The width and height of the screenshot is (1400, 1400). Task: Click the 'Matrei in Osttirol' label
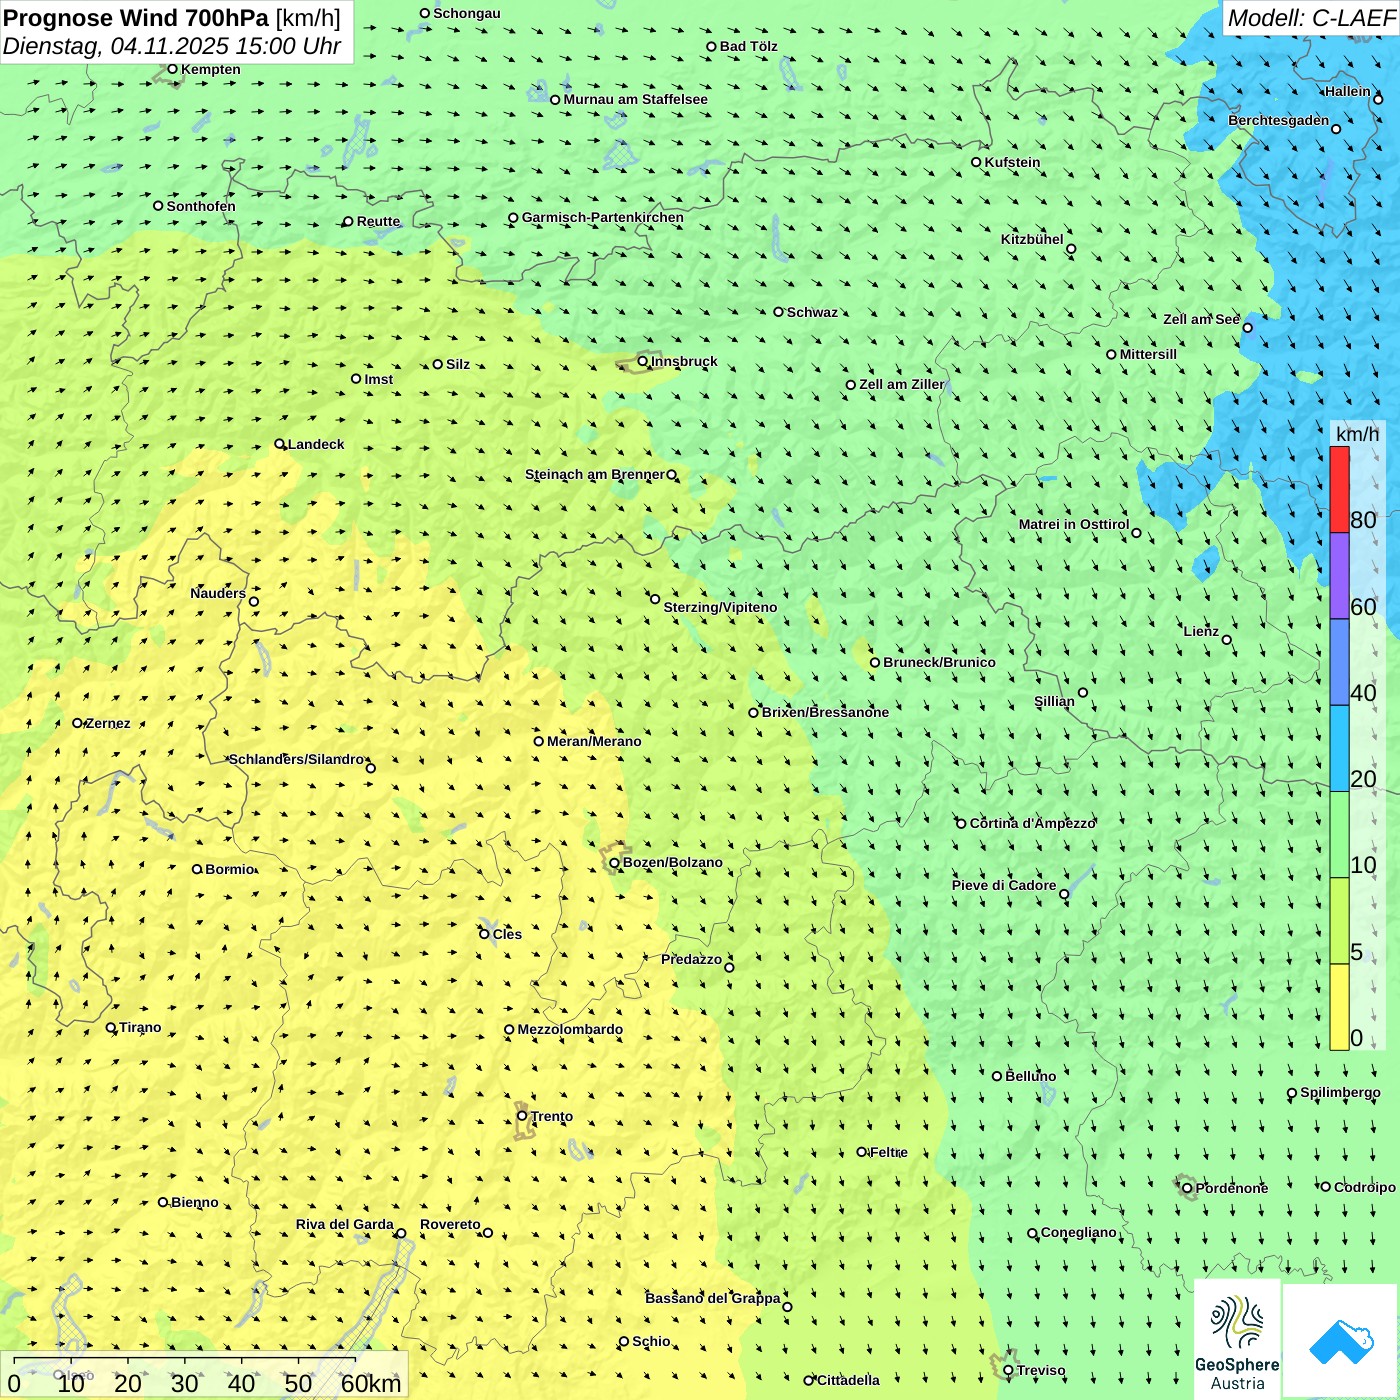click(x=1073, y=524)
